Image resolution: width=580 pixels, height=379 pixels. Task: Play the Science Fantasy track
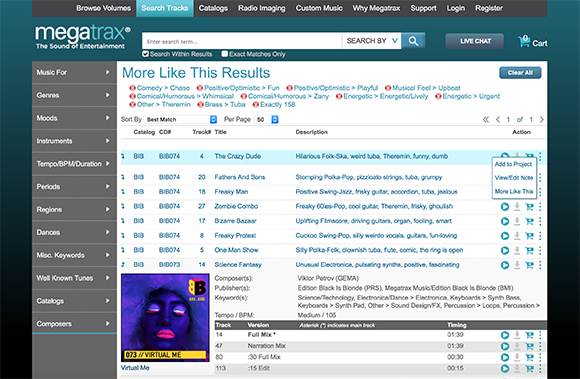point(505,265)
